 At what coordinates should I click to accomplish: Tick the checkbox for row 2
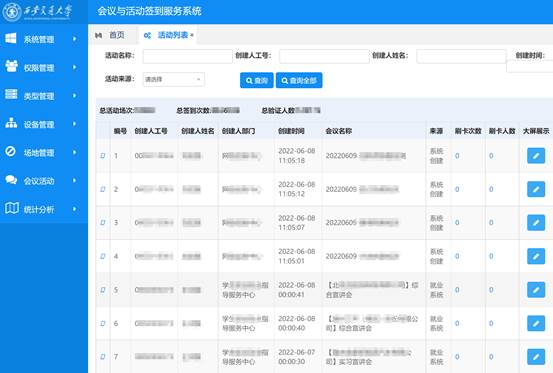[x=103, y=189]
